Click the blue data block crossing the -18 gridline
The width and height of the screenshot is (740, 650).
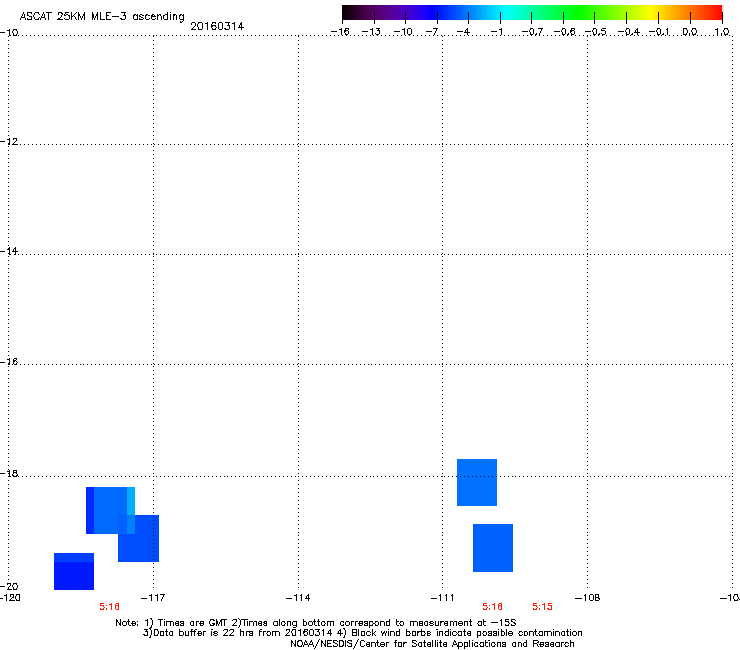pos(477,482)
